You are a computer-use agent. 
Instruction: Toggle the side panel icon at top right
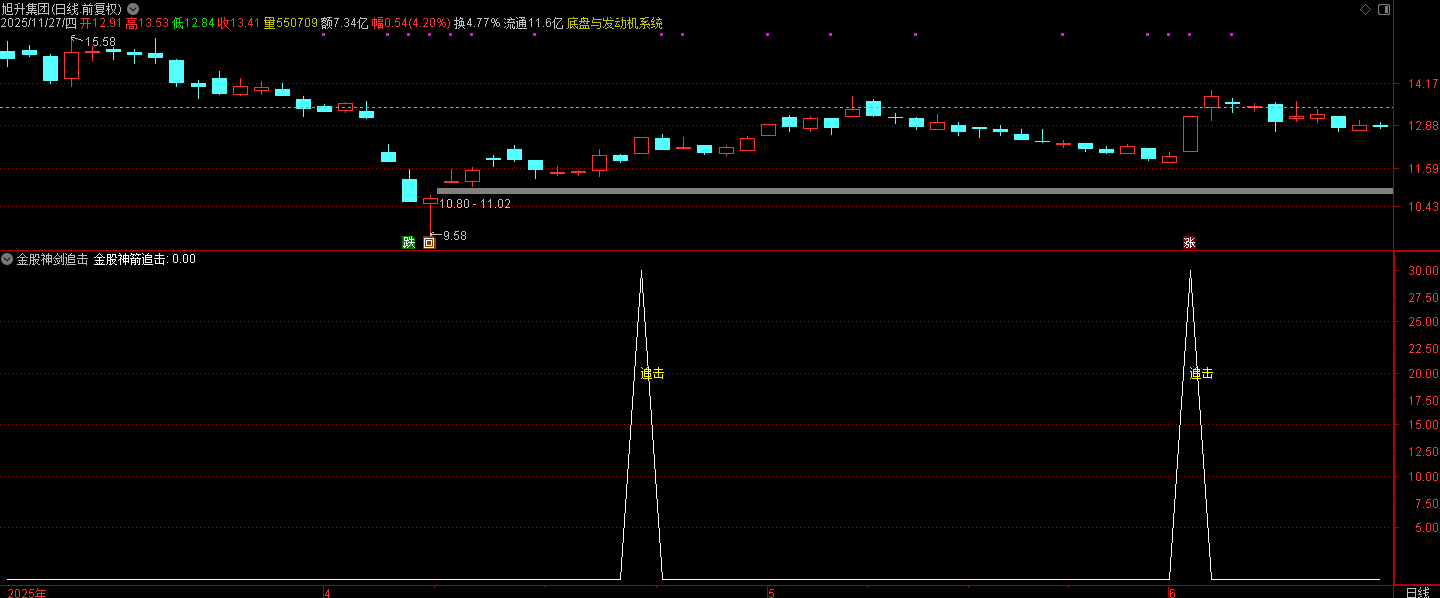[x=1383, y=8]
